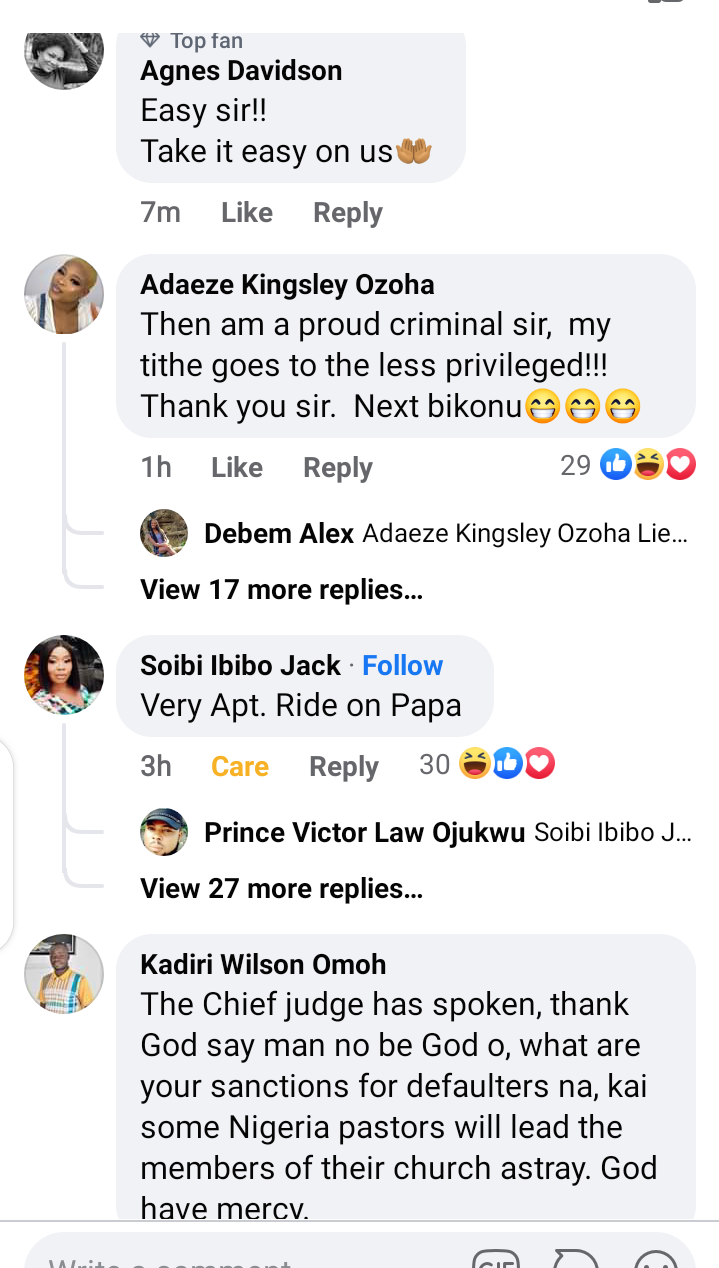The height and width of the screenshot is (1268, 719).
Task: Follow Soibi Ibibo Jack
Action: point(402,664)
